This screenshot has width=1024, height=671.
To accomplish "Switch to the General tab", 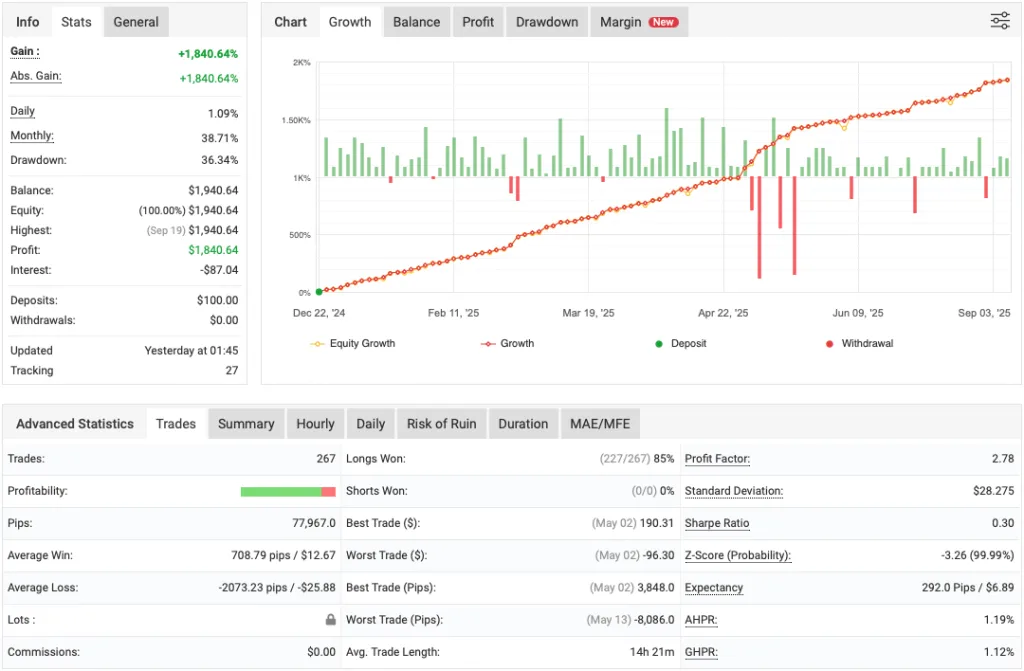I will click(136, 21).
